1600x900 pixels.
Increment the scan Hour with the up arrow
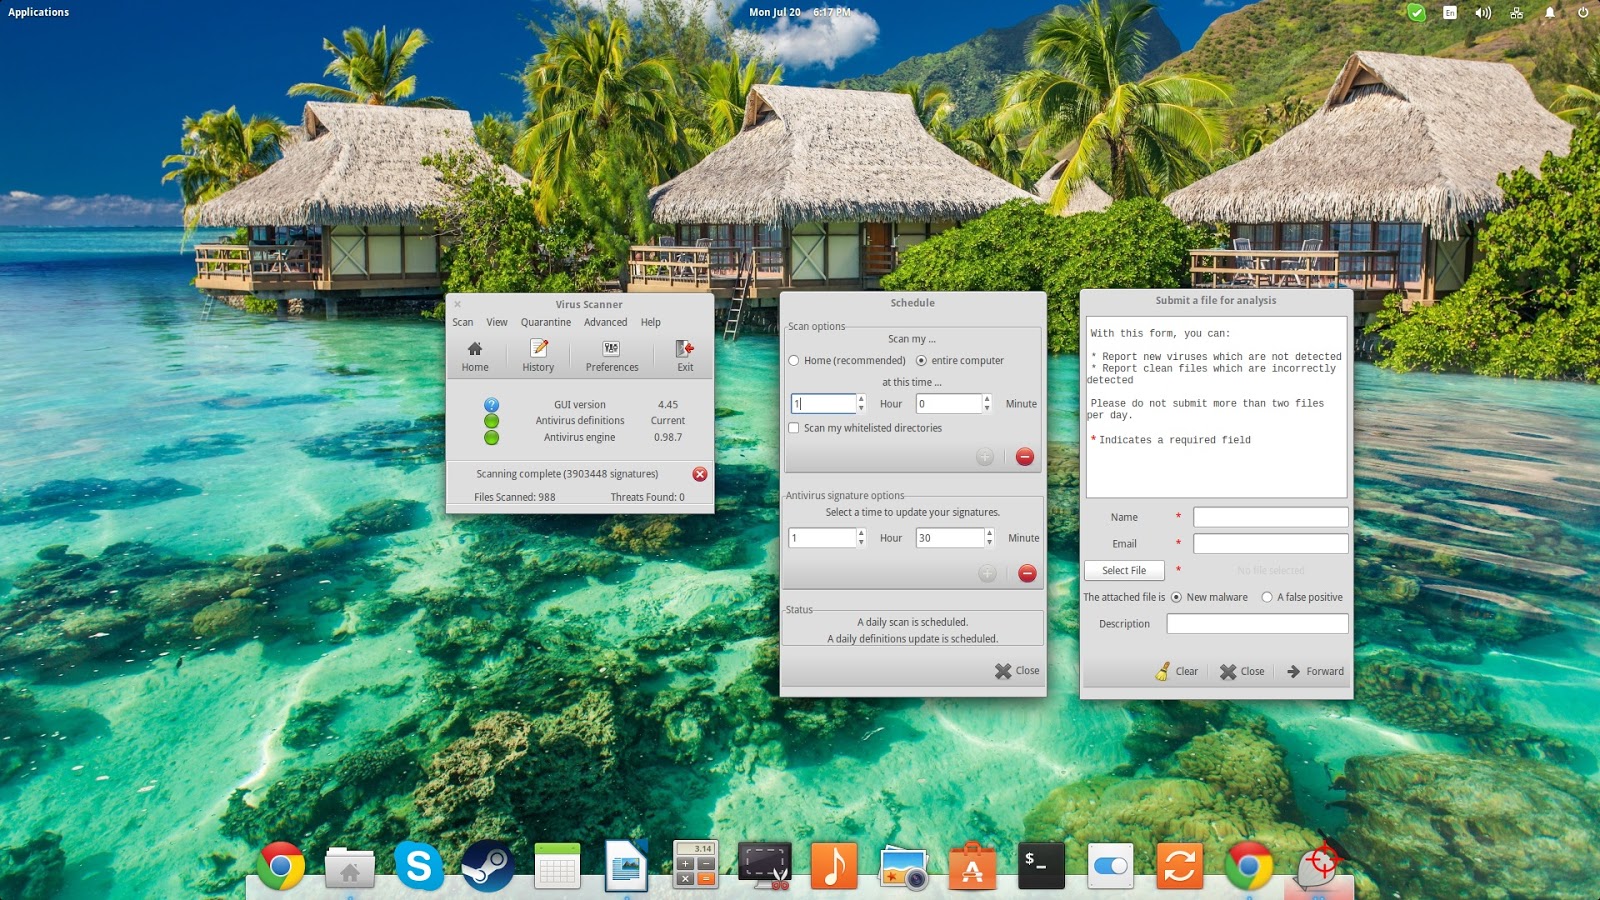click(860, 399)
